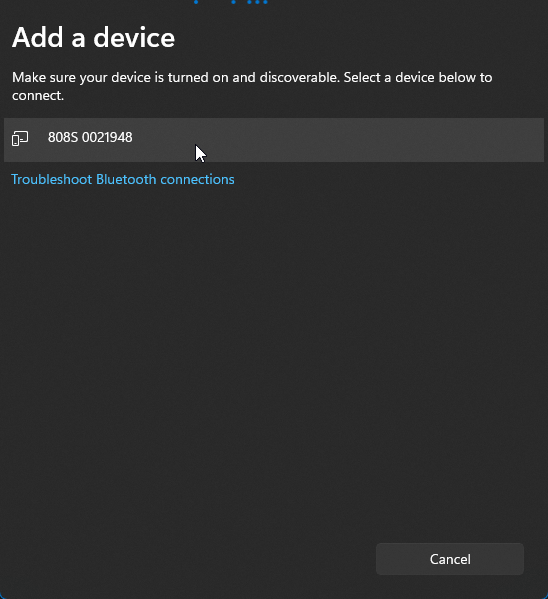Viewport: 548px width, 599px height.
Task: Click the "808S" portion of the device name
Action: tap(63, 138)
